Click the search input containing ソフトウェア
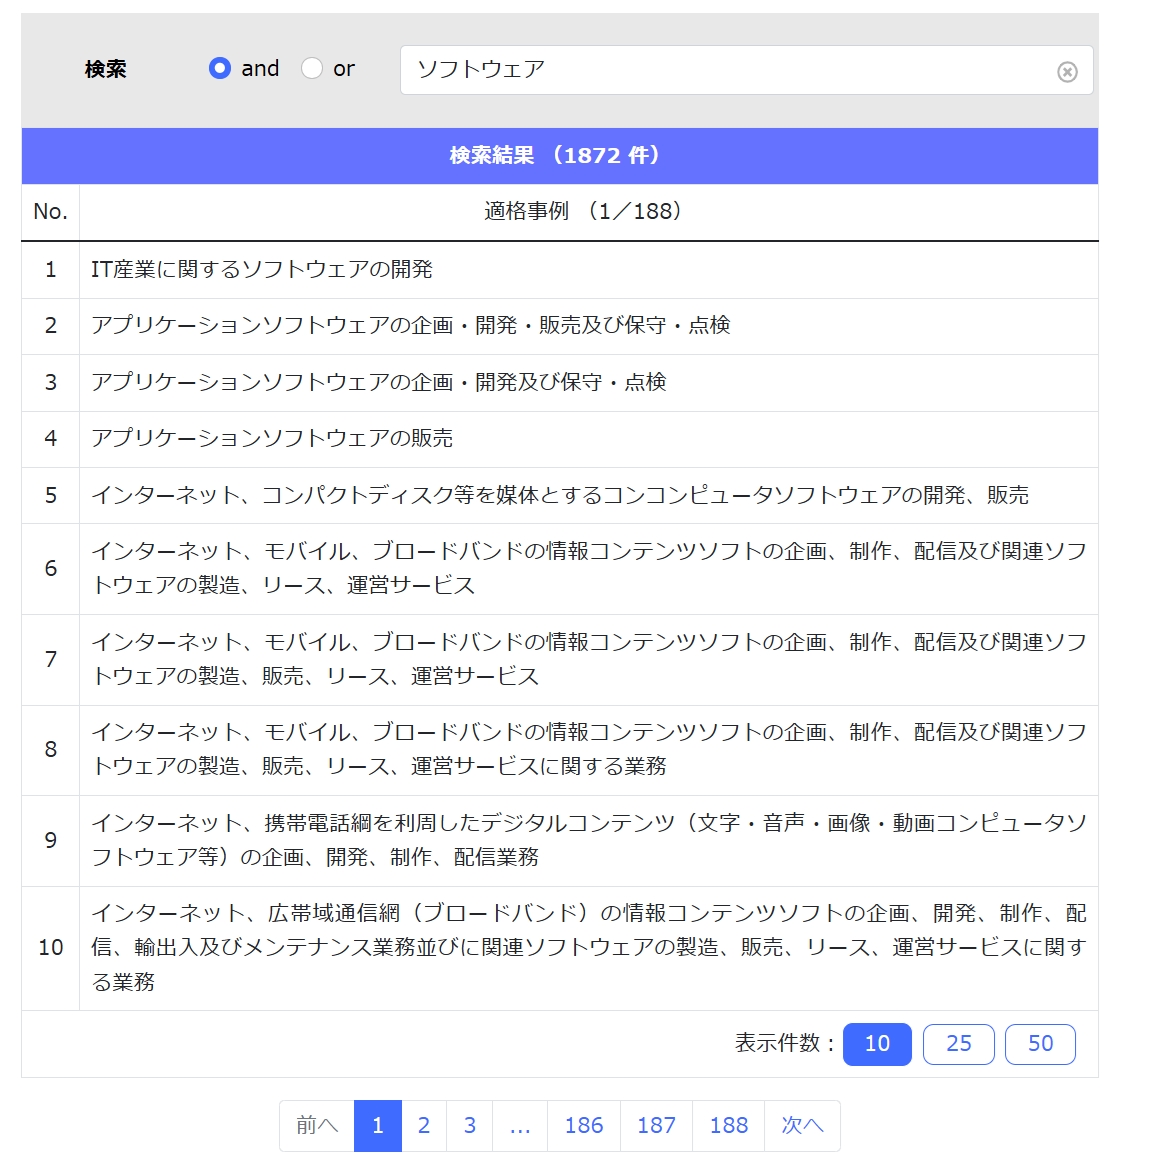Viewport: 1158px width, 1168px height. pos(746,70)
